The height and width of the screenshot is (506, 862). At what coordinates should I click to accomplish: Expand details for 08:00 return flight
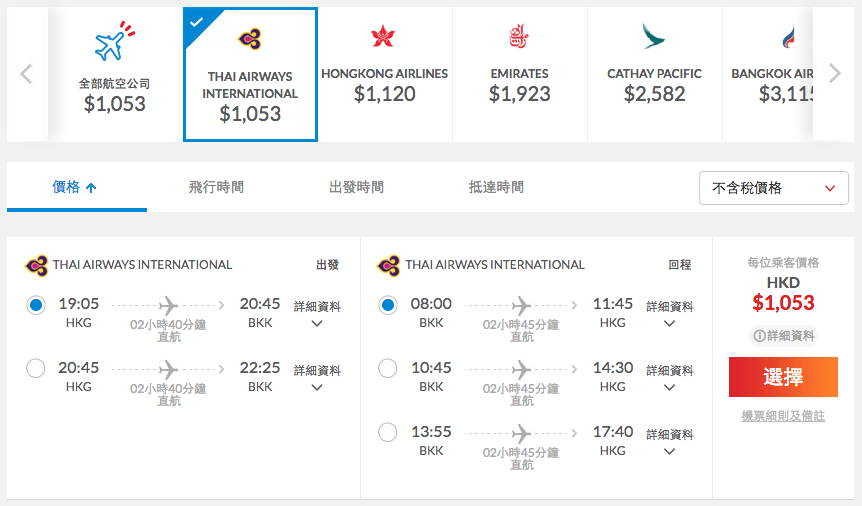coord(669,314)
